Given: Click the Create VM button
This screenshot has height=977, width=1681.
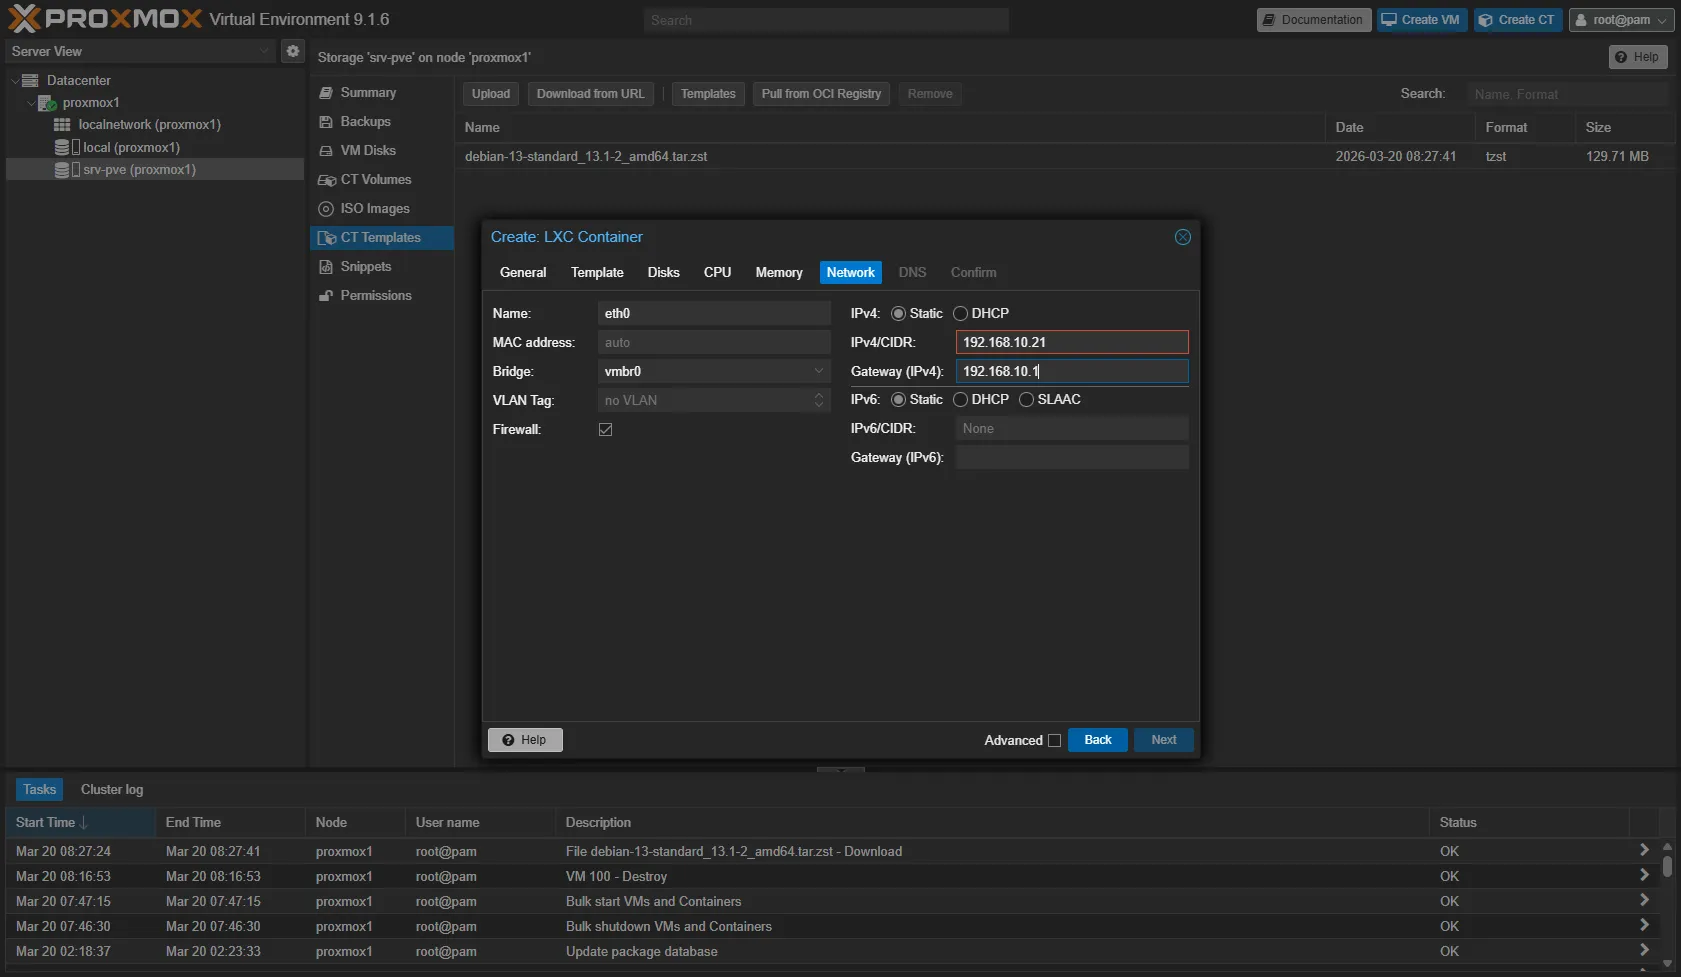Looking at the screenshot, I should point(1421,20).
